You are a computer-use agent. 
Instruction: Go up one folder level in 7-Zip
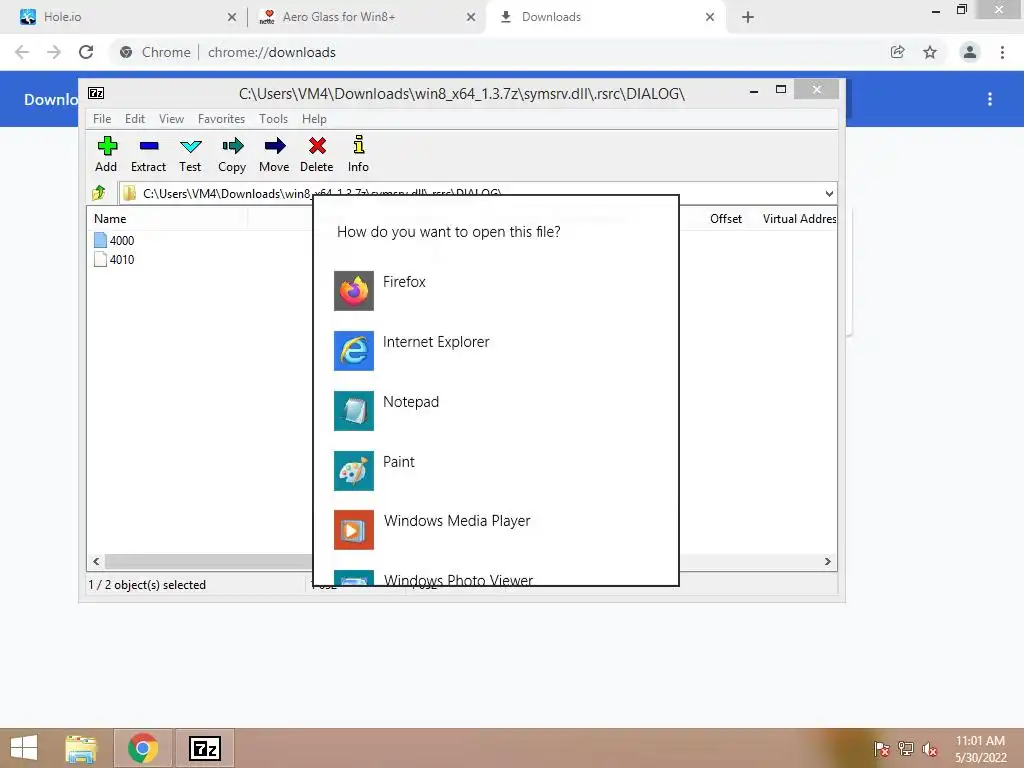[99, 193]
